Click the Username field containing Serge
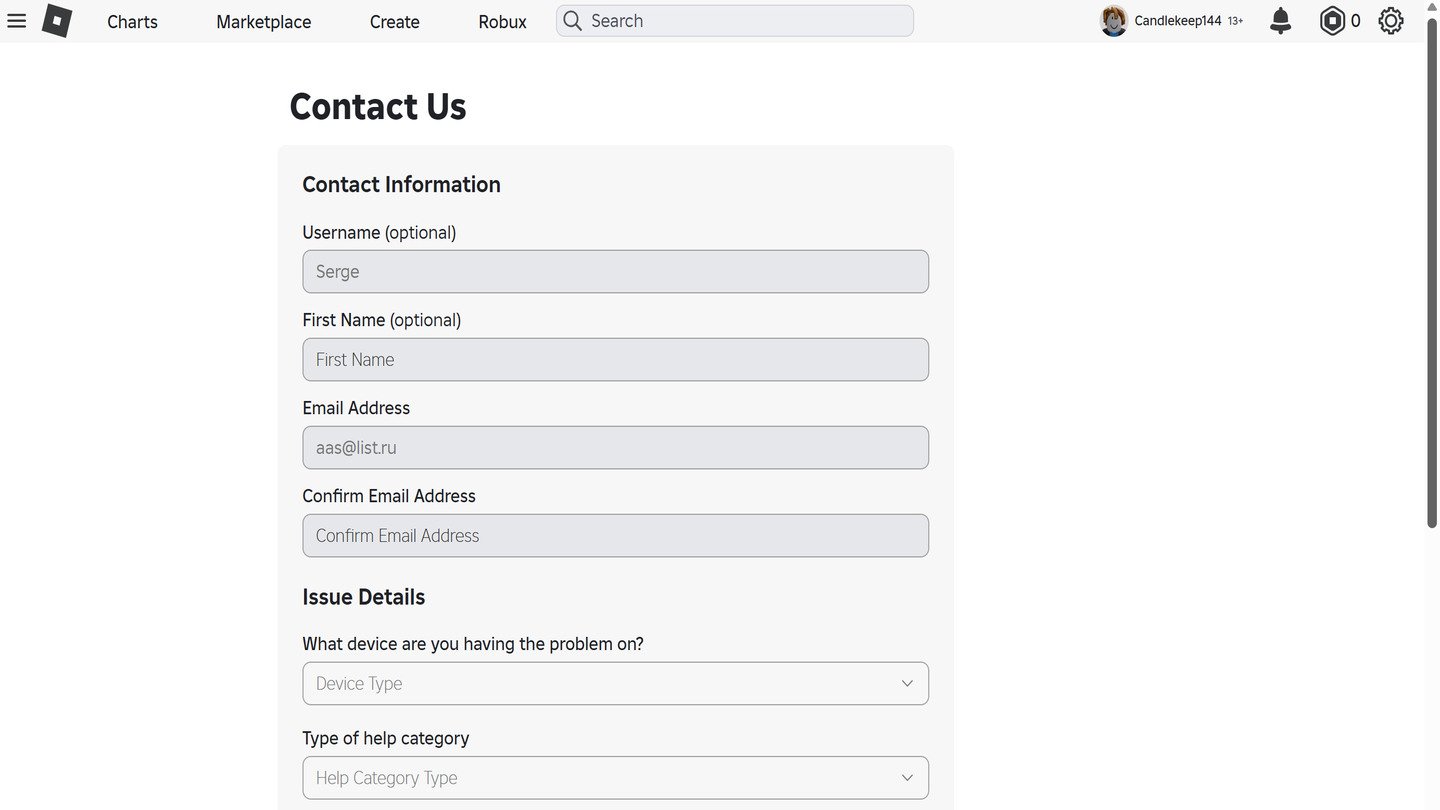The height and width of the screenshot is (810, 1440). (x=616, y=272)
